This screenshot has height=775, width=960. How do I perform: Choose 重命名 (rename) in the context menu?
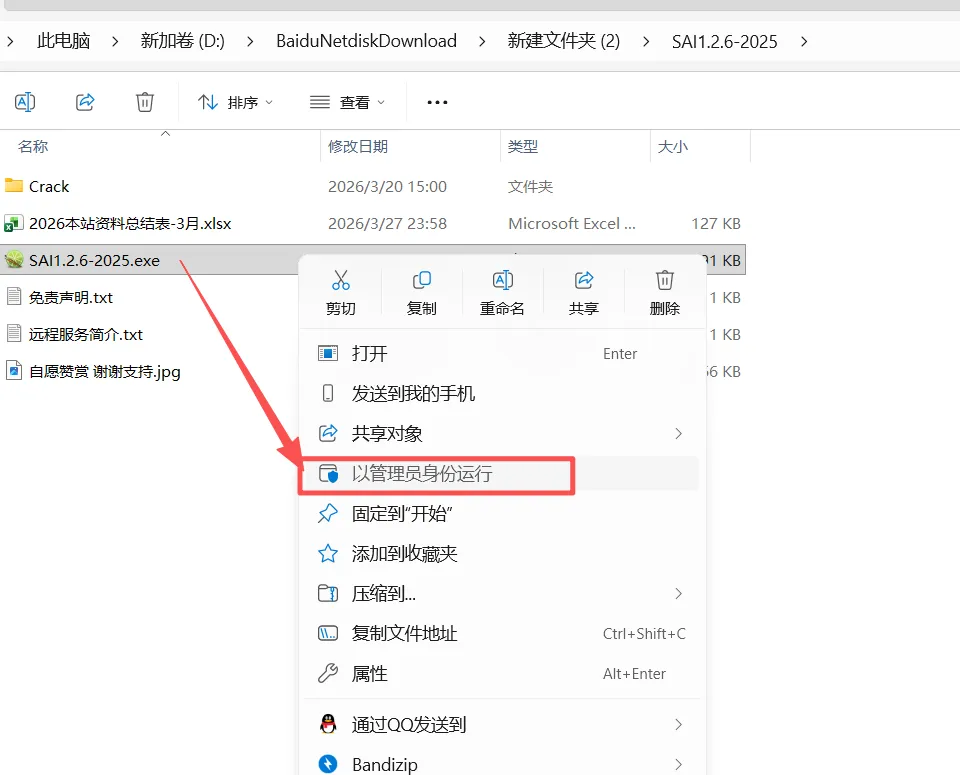click(x=502, y=293)
